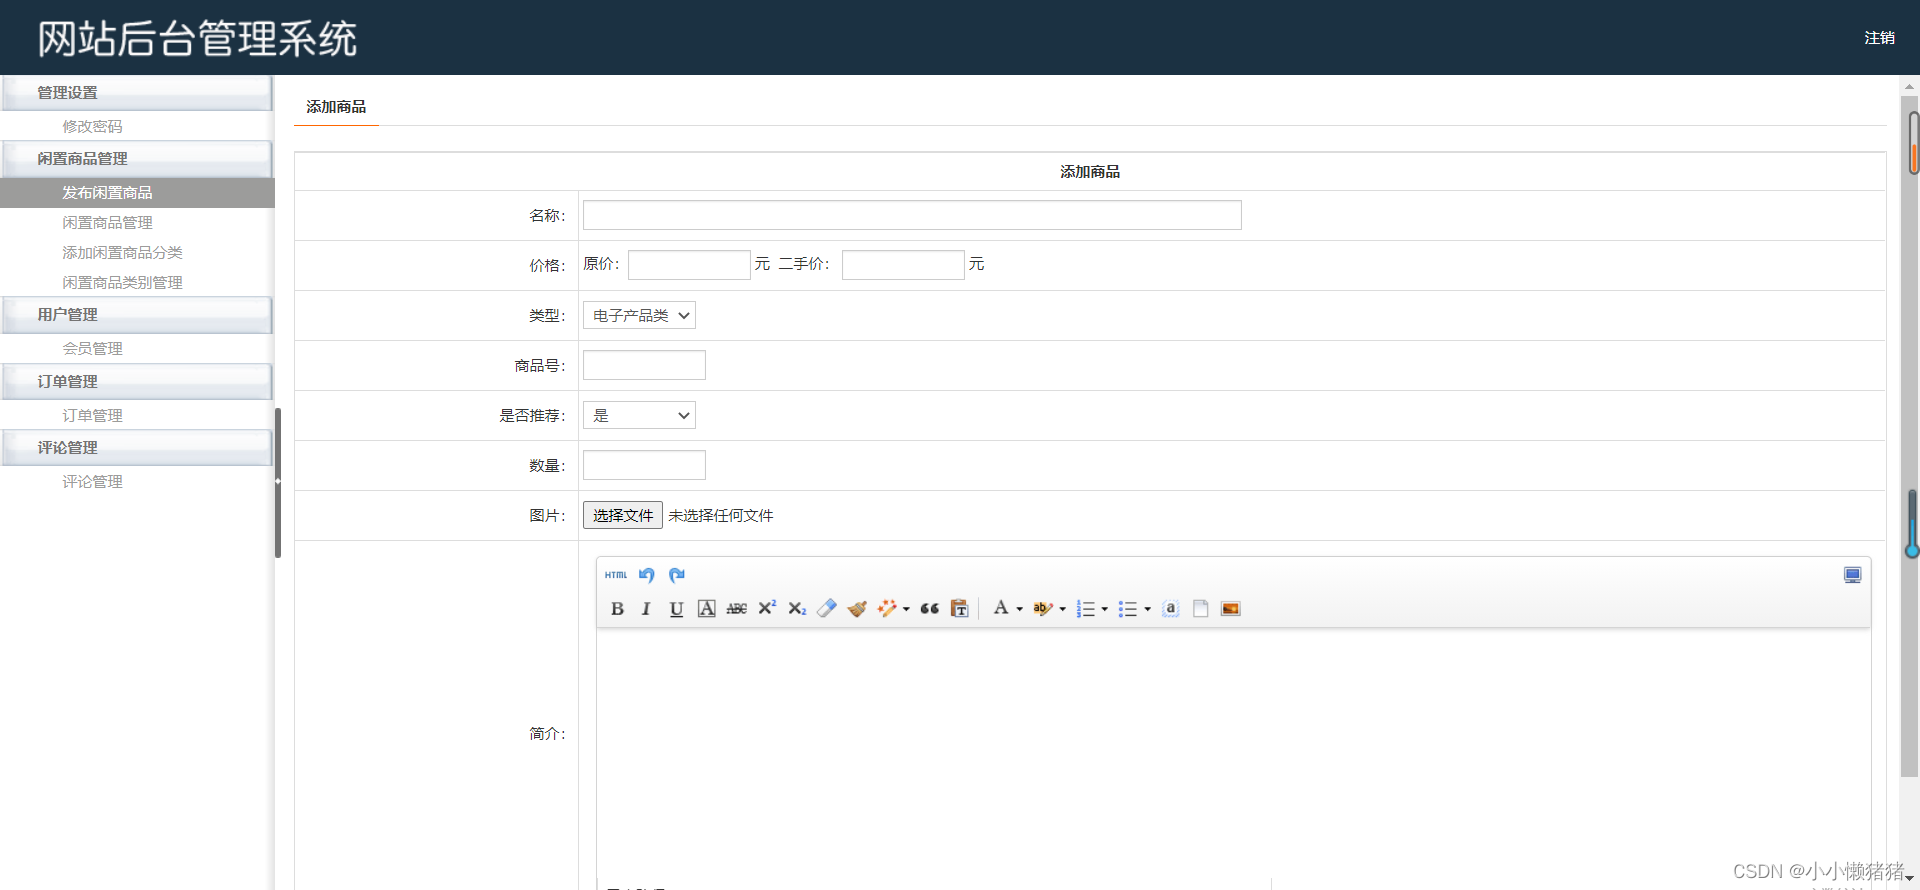1920x890 pixels.
Task: Toggle strikethrough formatting
Action: click(737, 609)
